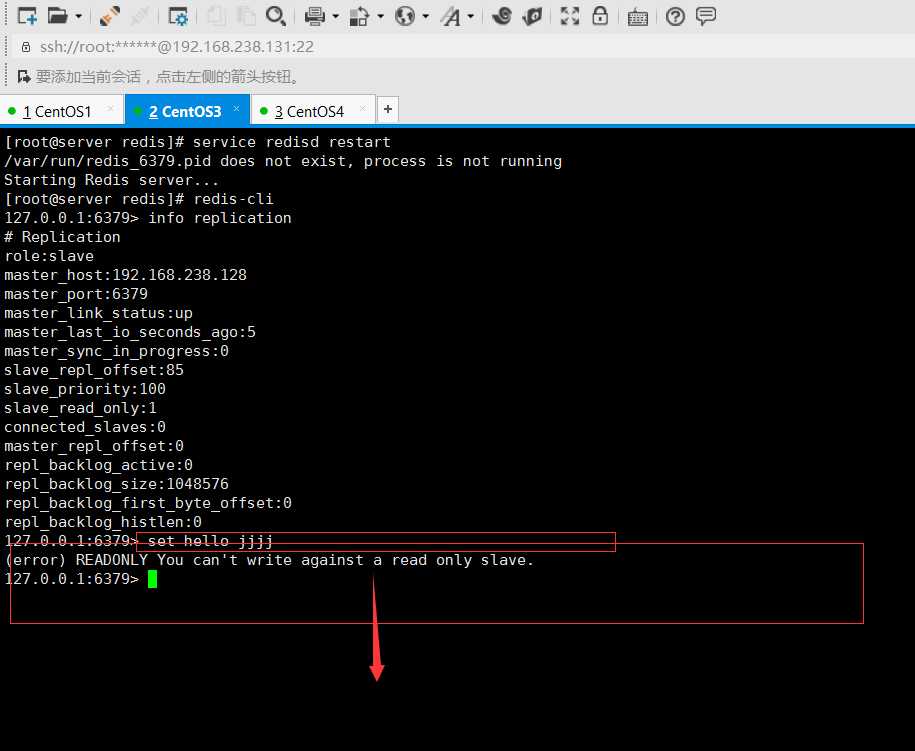This screenshot has height=751, width=915.
Task: Click the Font icon
Action: pos(450,16)
